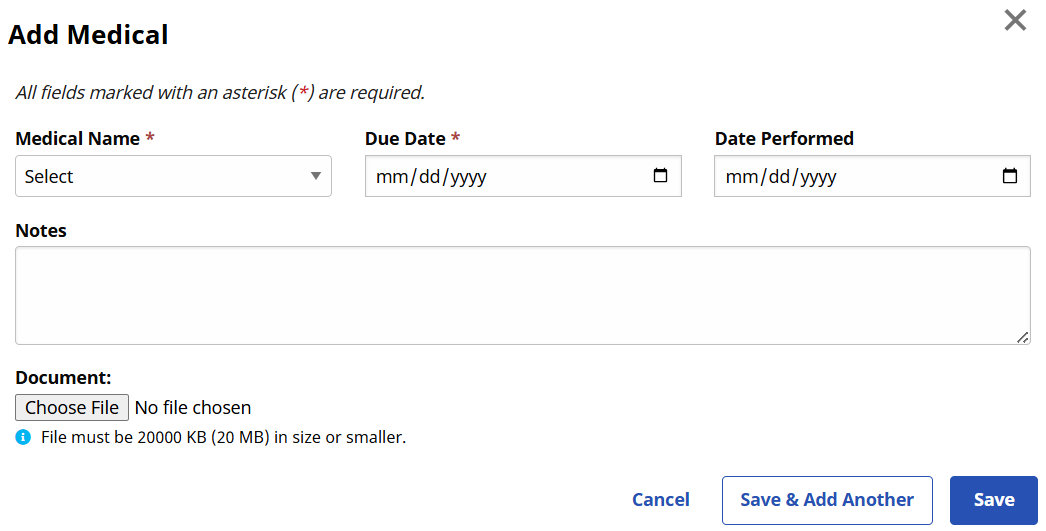The height and width of the screenshot is (531, 1046).
Task: Click the Choose File button
Action: coord(72,407)
